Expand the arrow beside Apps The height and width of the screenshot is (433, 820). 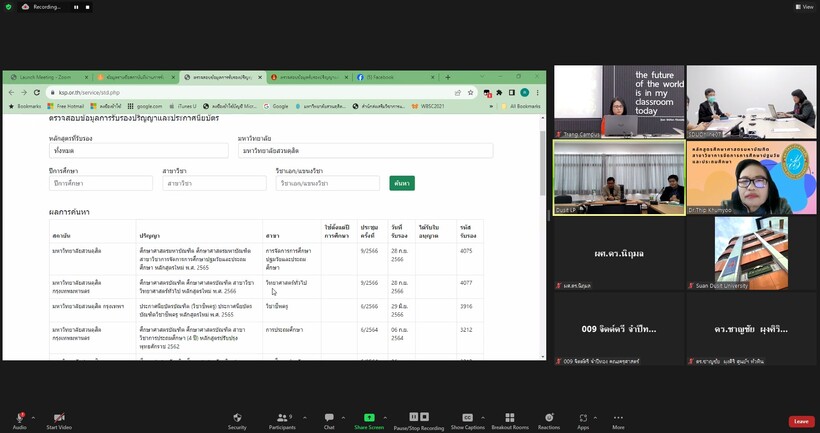coord(595,418)
